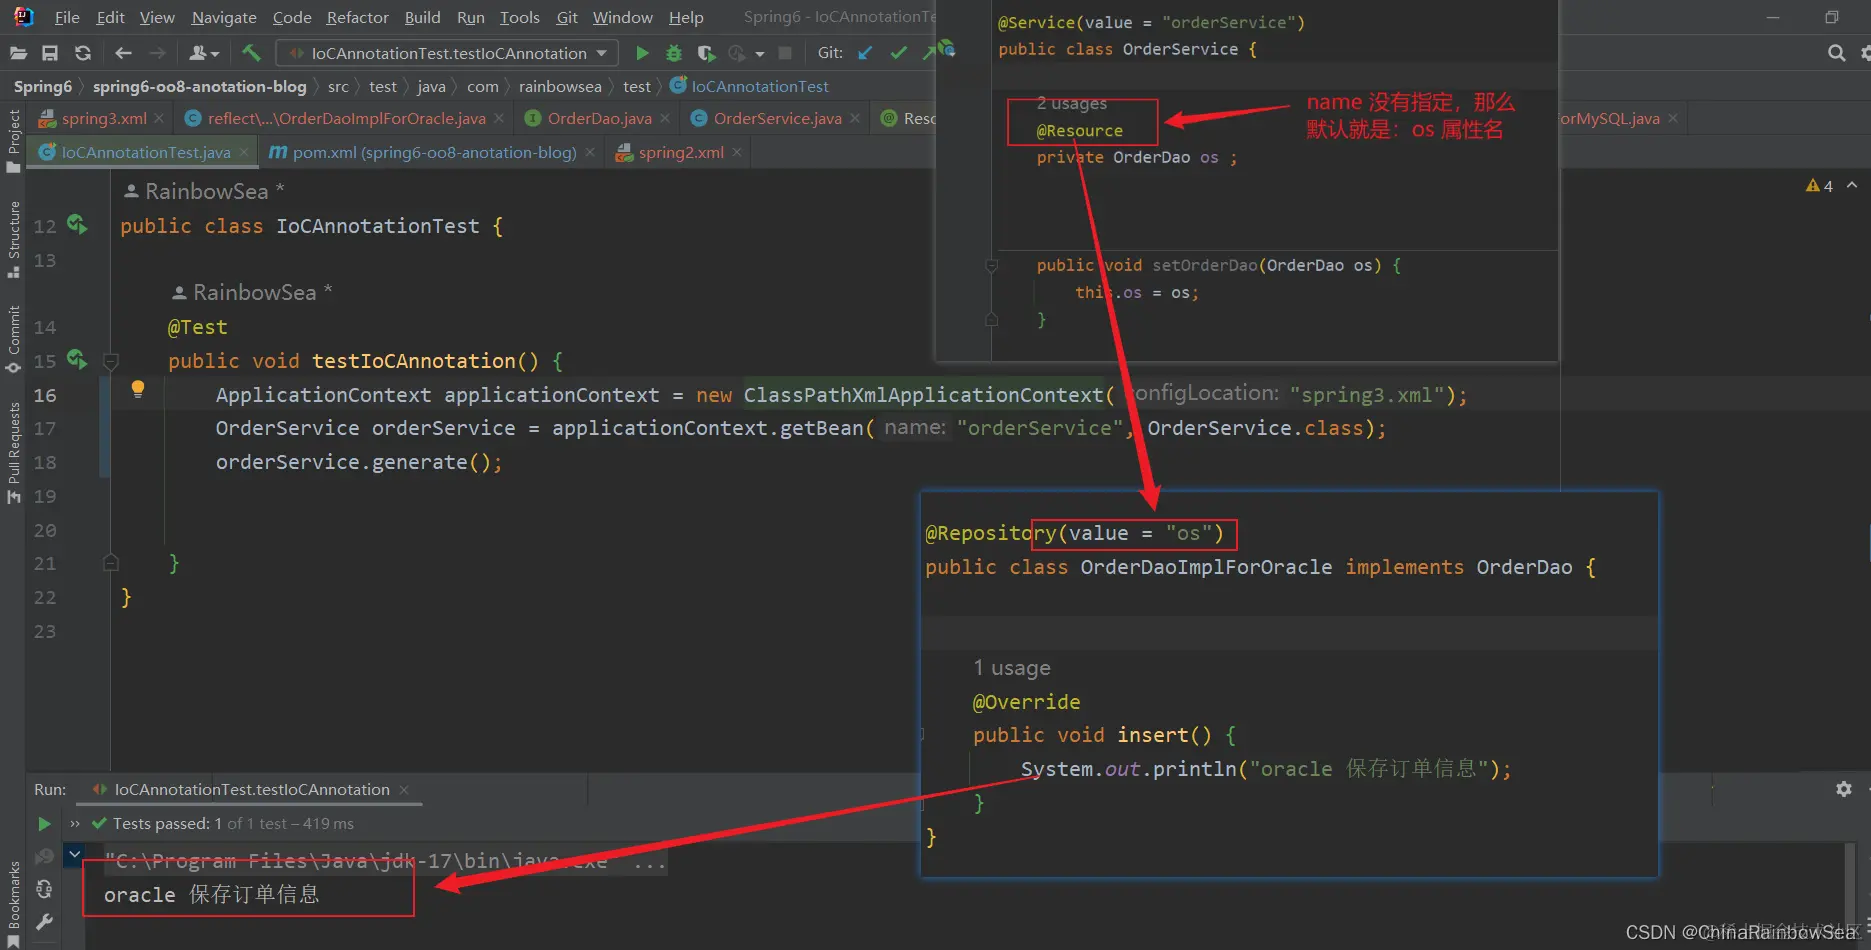Open the Pull Requests tool window
The height and width of the screenshot is (950, 1871).
tap(13, 453)
